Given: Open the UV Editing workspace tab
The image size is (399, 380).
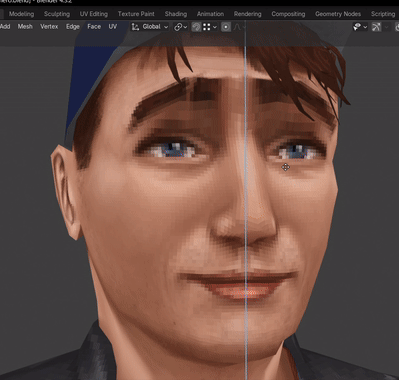Looking at the screenshot, I should click(x=94, y=14).
